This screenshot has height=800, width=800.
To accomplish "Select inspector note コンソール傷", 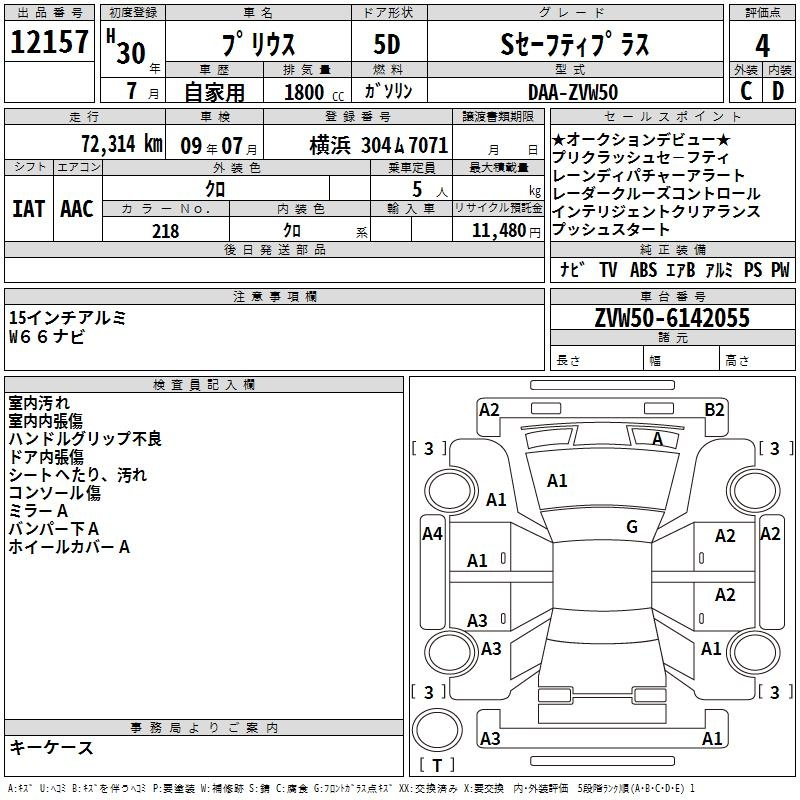I will 54,493.
